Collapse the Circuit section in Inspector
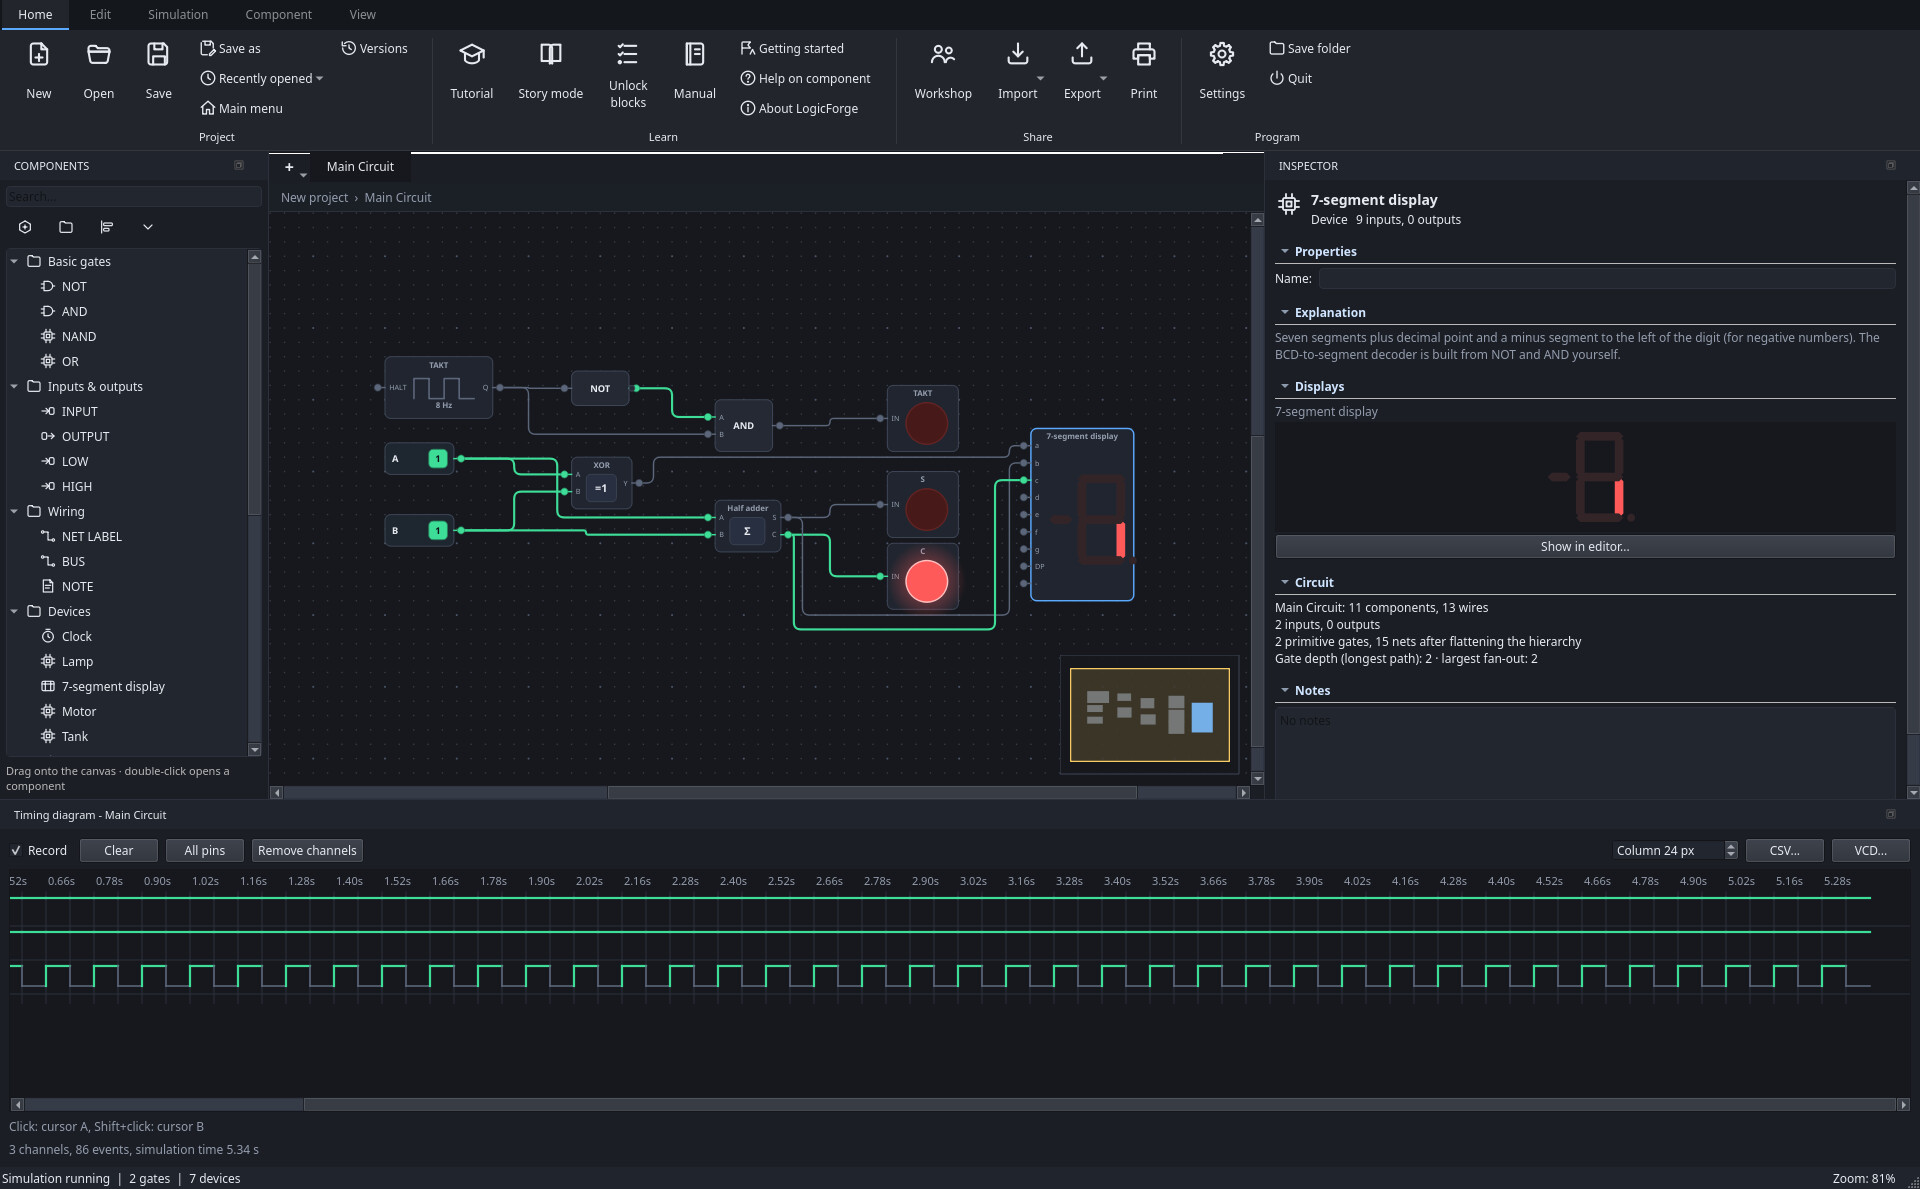1920x1189 pixels. (x=1284, y=582)
